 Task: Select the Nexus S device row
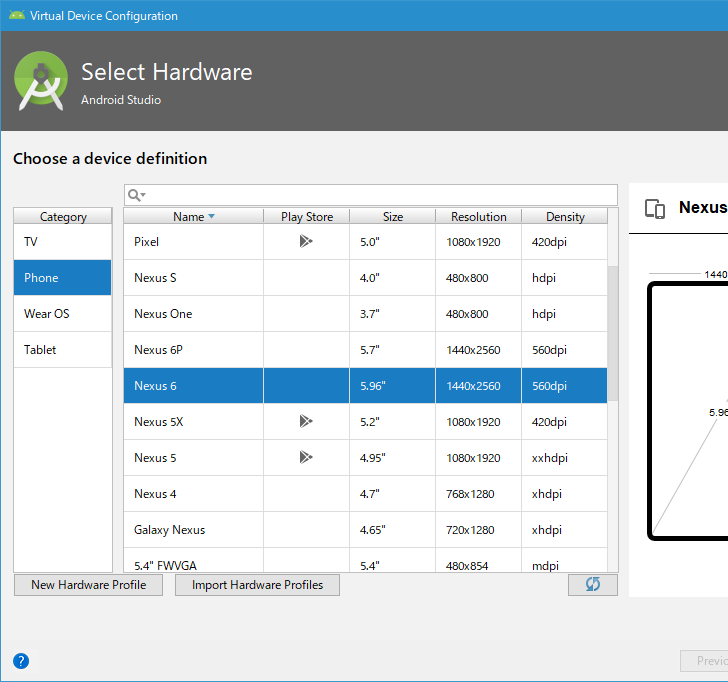365,278
